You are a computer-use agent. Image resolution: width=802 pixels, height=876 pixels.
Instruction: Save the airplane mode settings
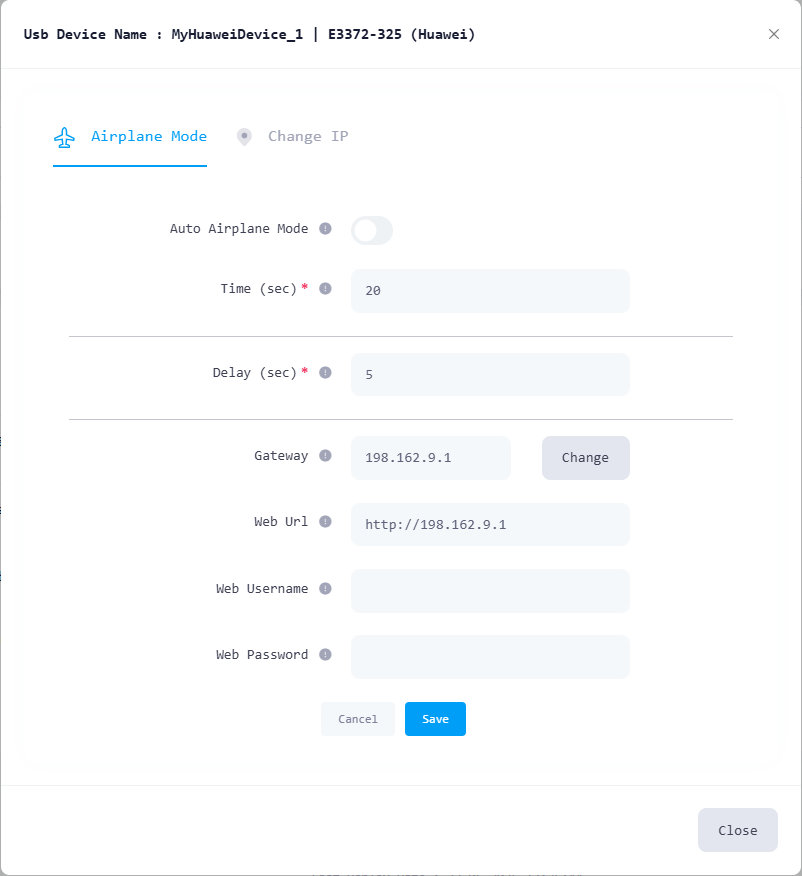(x=435, y=719)
